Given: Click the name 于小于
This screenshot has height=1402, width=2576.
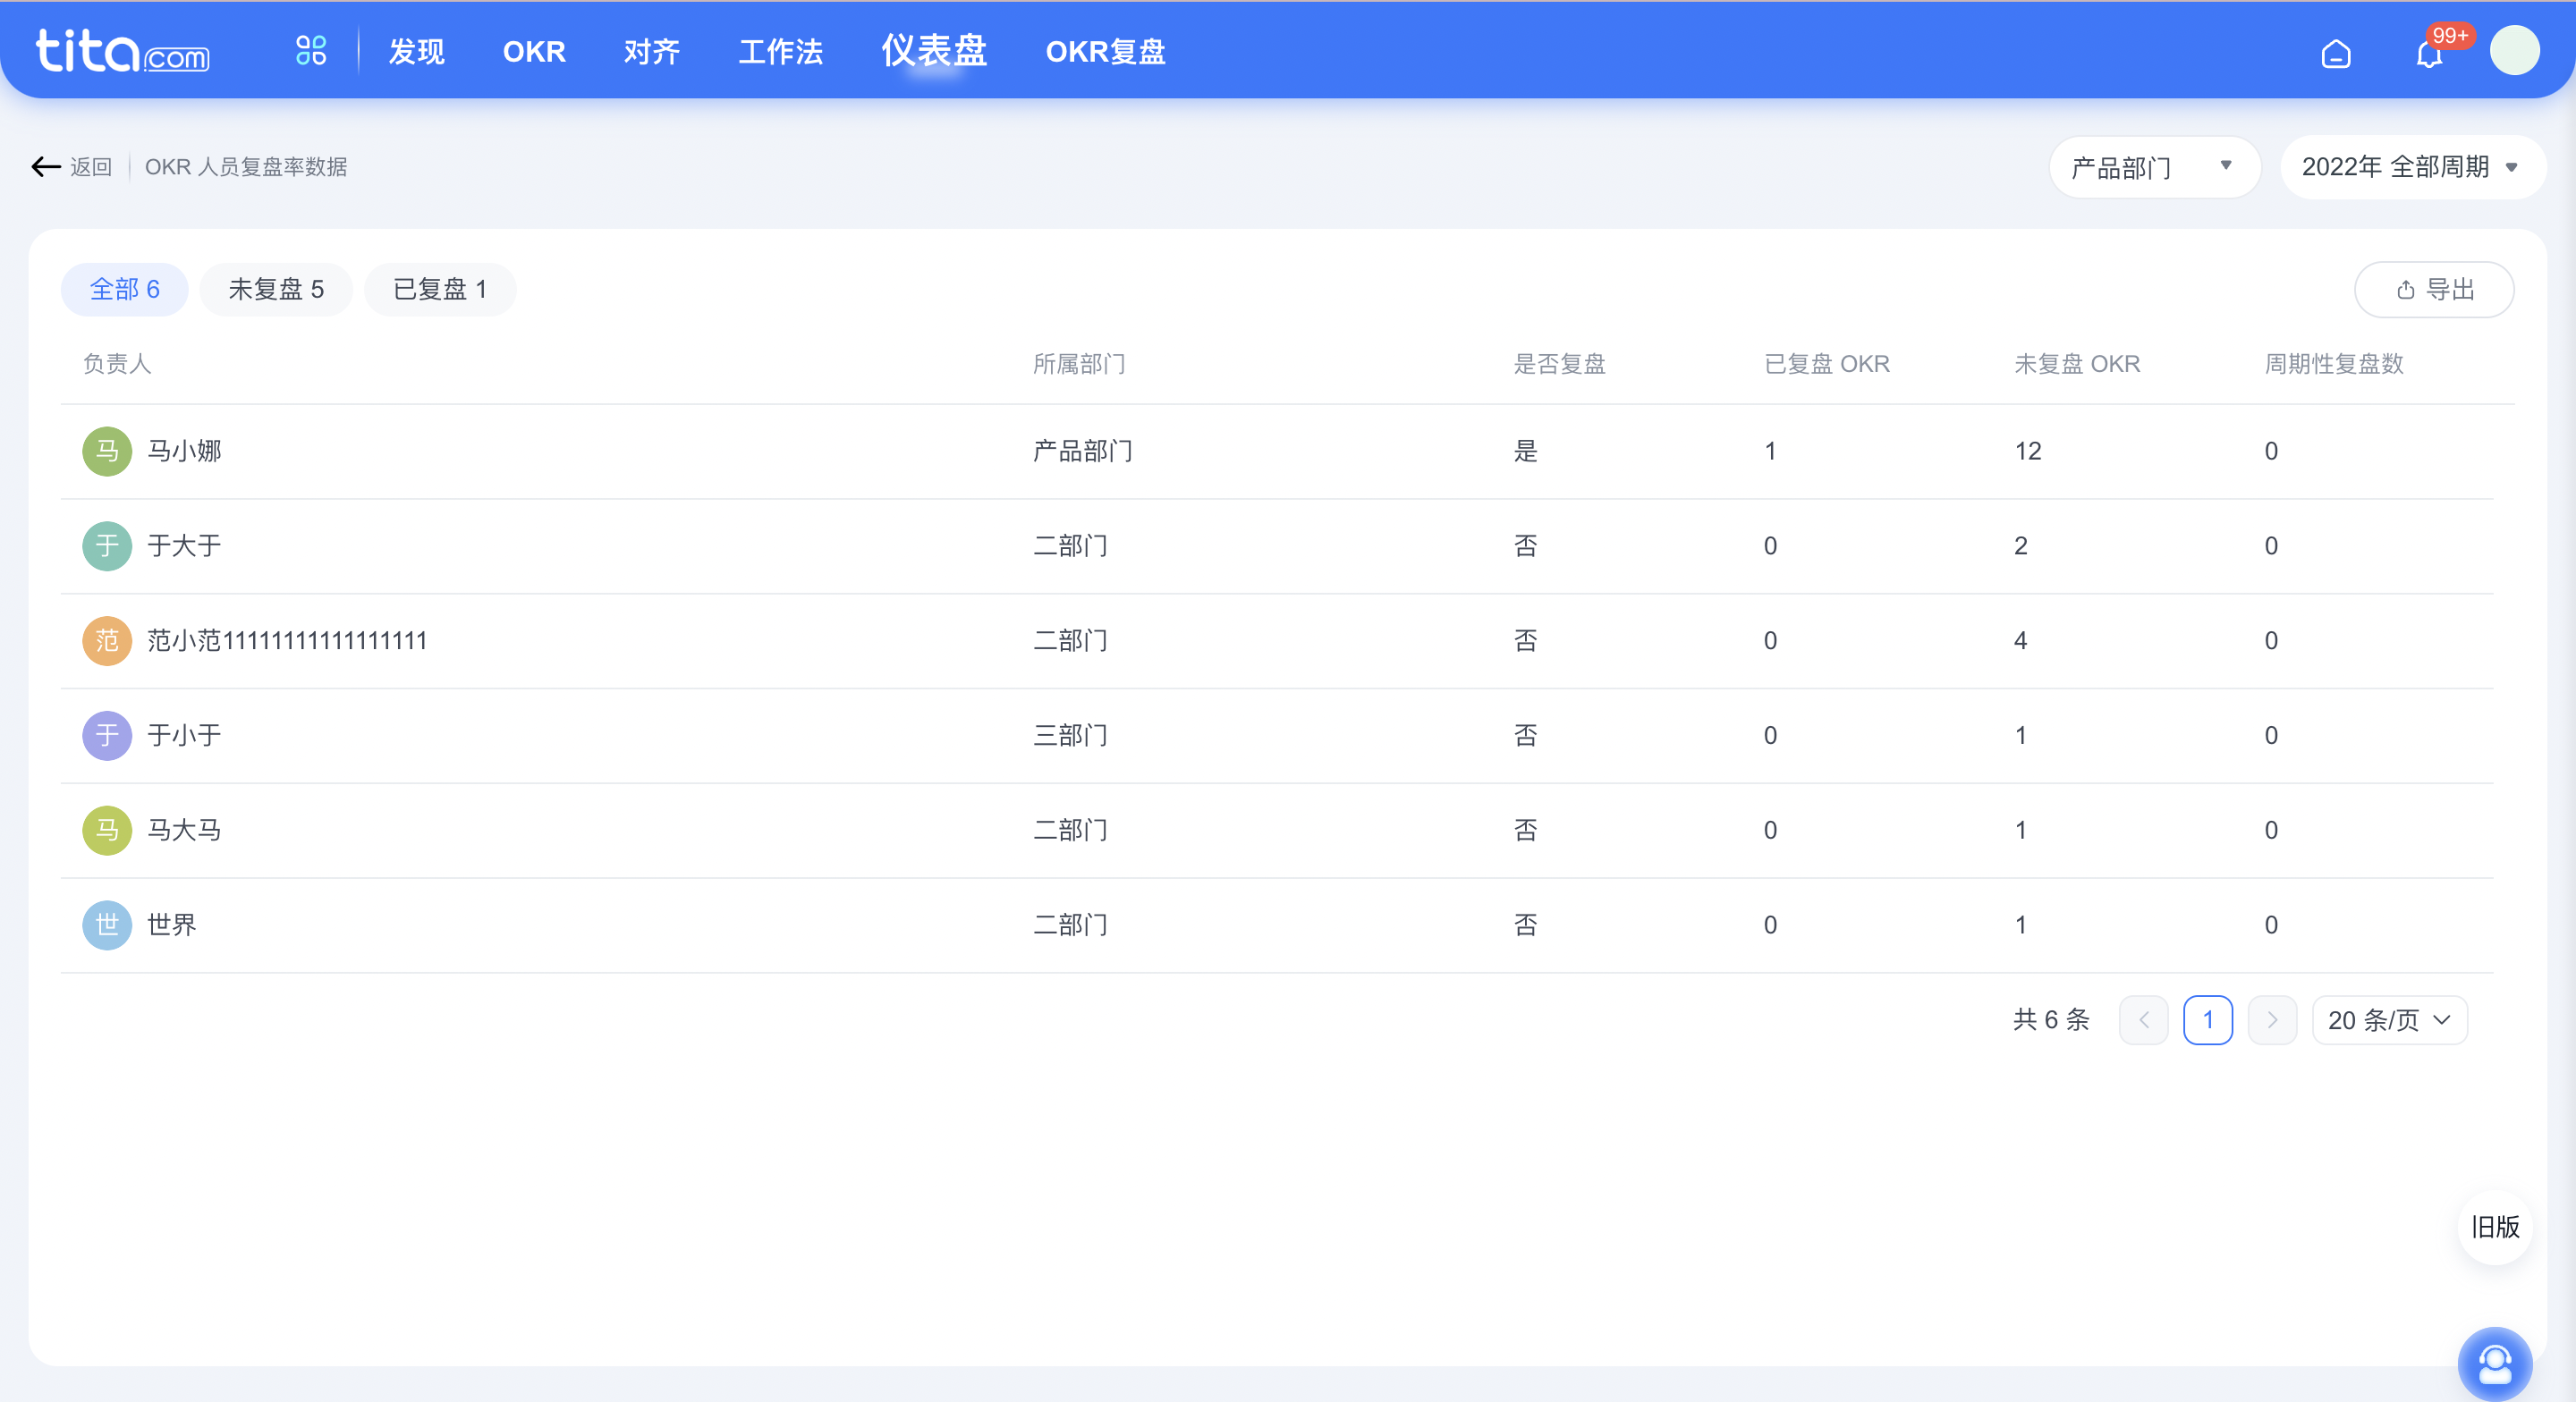Looking at the screenshot, I should pyautogui.click(x=185, y=736).
